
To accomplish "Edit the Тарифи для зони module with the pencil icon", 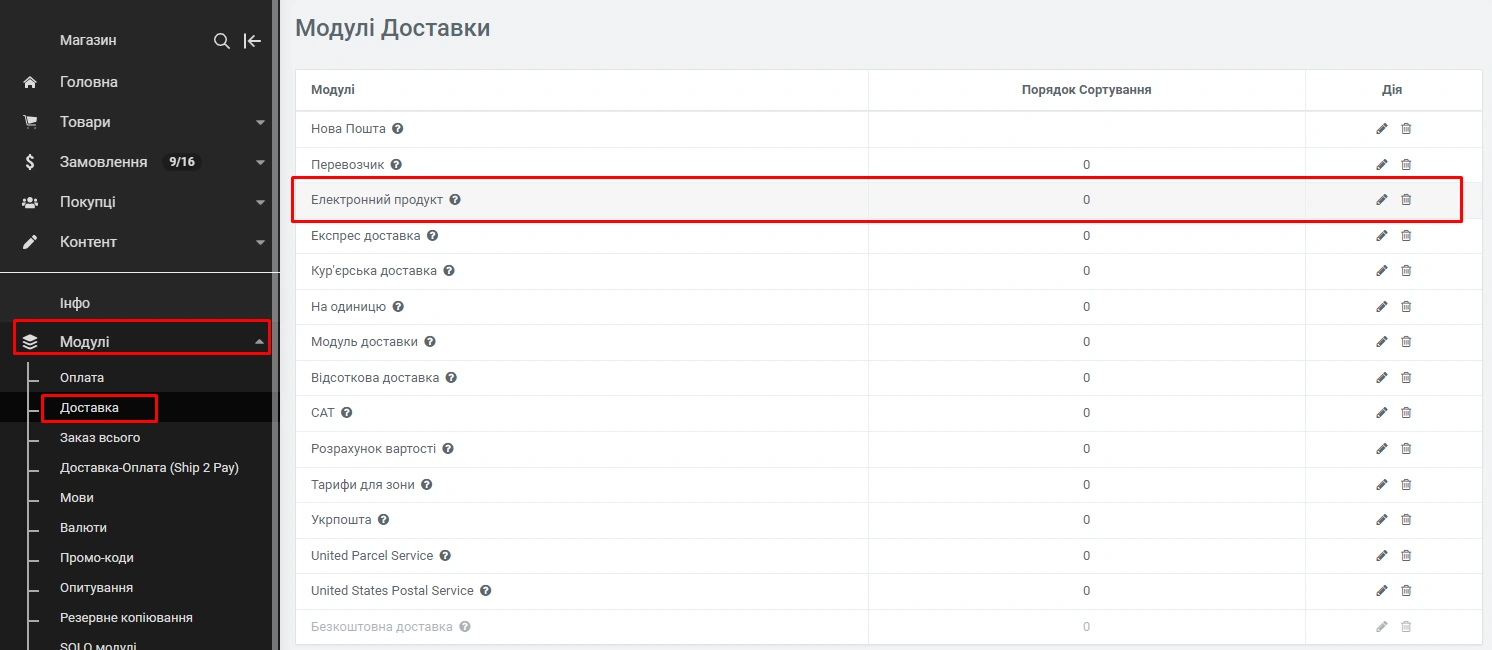I will click(x=1382, y=485).
